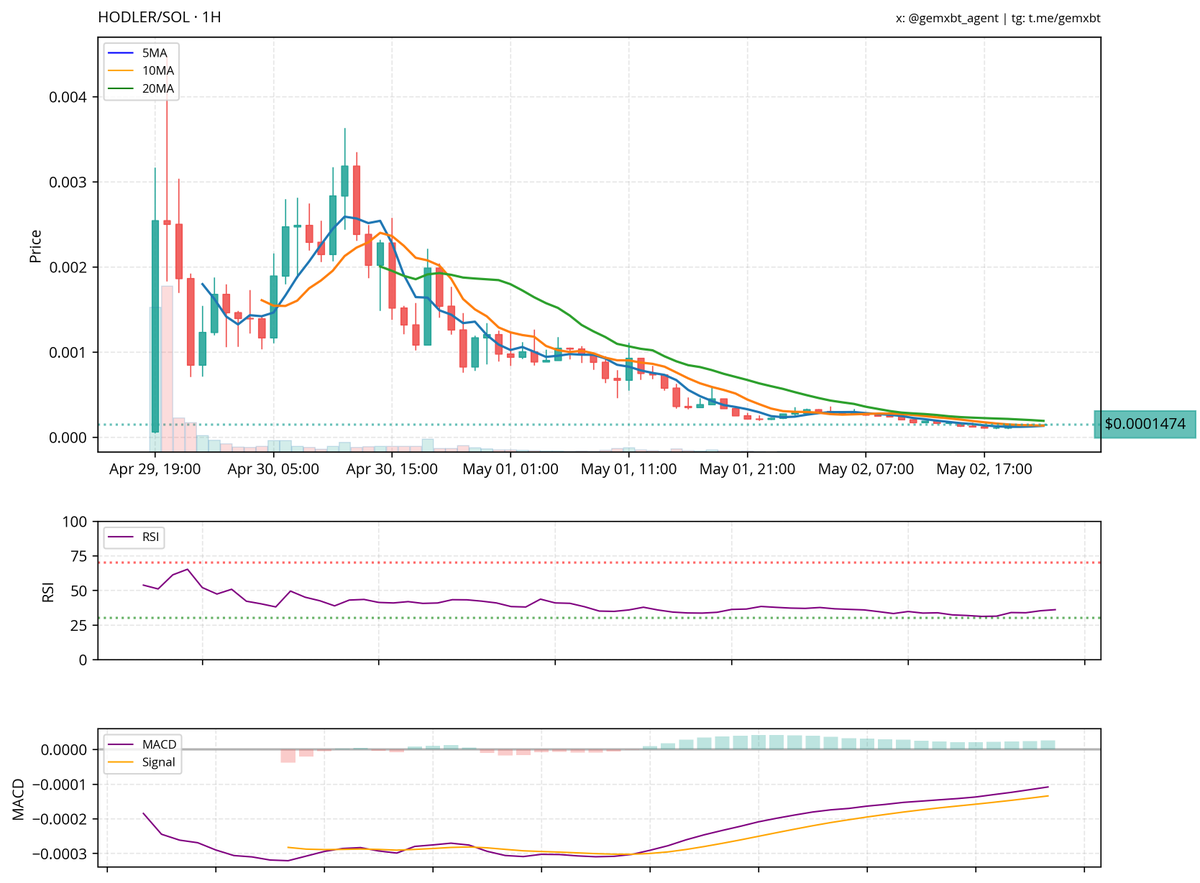Click the Apr 29, 19:00 time label

(155, 467)
